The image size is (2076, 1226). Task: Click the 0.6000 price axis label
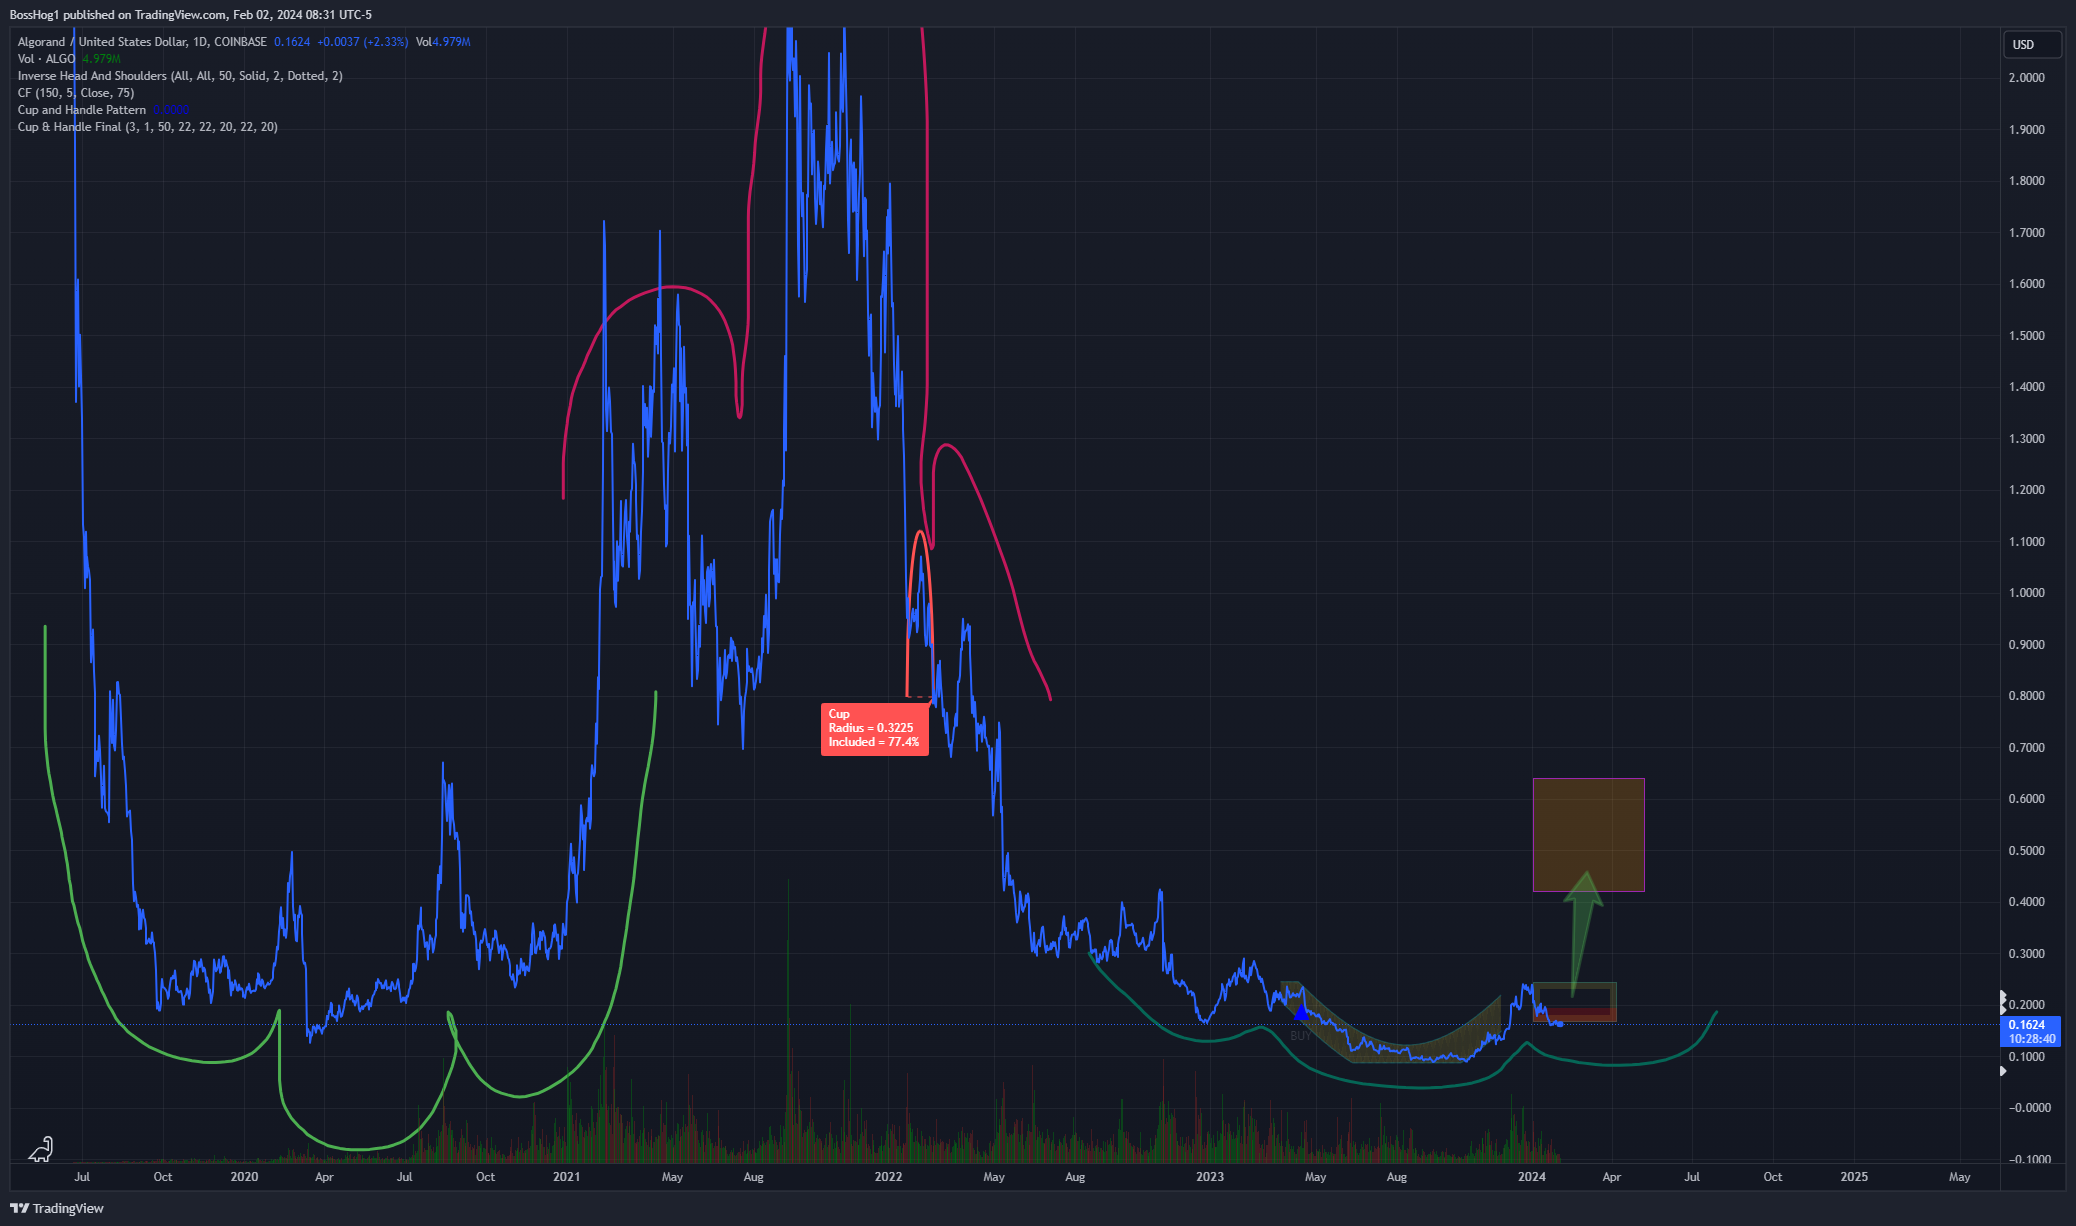(2026, 799)
